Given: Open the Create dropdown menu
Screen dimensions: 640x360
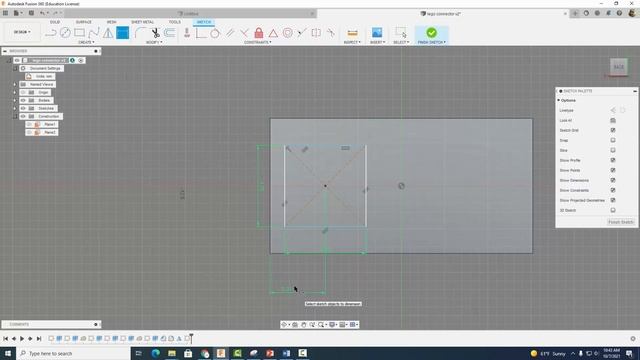Looking at the screenshot, I should click(86, 42).
